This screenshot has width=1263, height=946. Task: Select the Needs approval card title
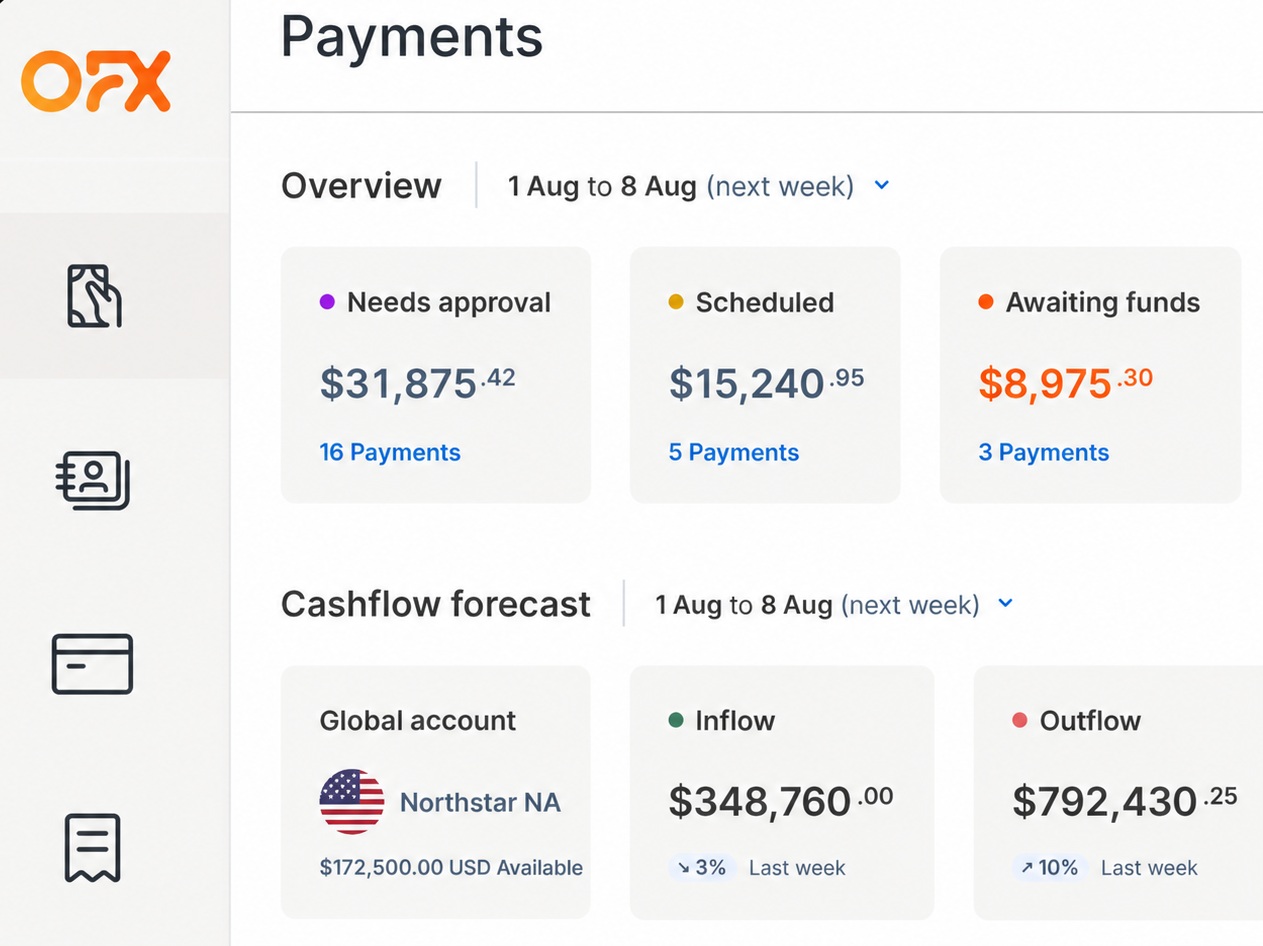449,302
